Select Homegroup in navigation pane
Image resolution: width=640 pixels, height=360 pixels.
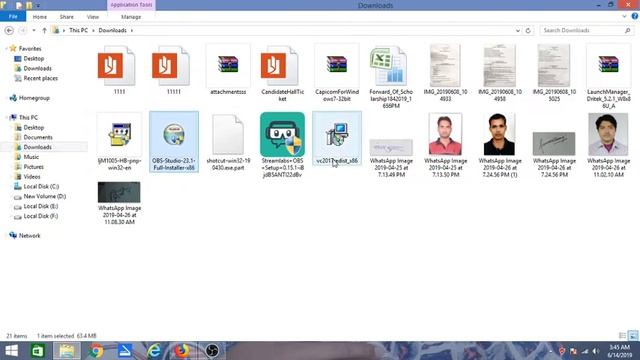click(34, 98)
